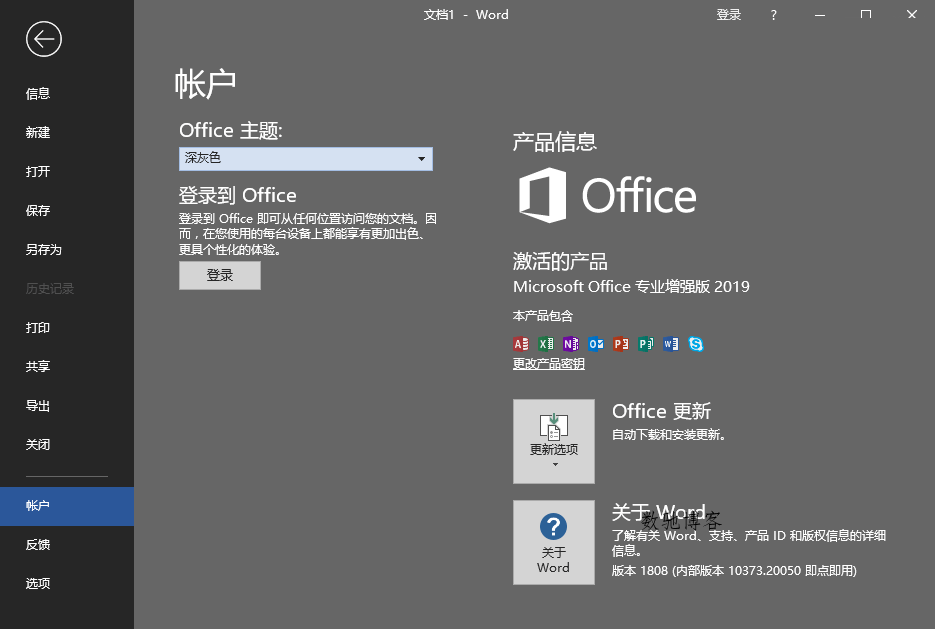Click the Office 更新 heading
935x629 pixels.
coord(661,411)
